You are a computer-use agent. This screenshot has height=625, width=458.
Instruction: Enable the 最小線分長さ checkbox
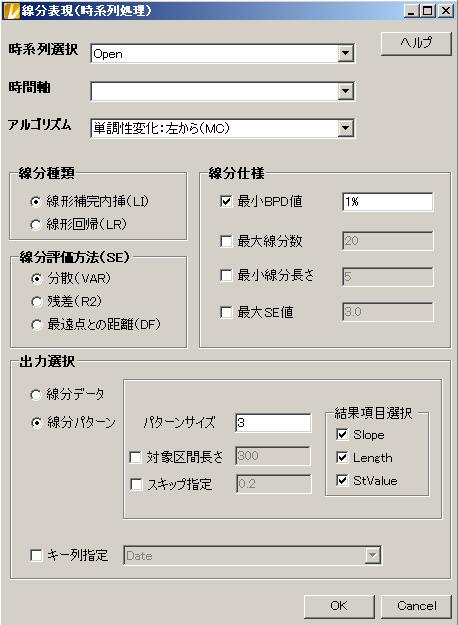226,275
